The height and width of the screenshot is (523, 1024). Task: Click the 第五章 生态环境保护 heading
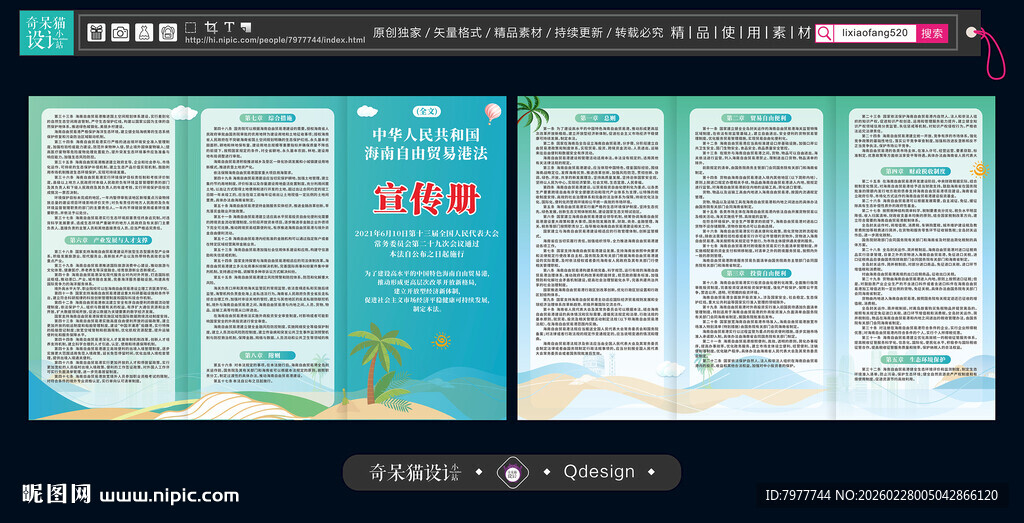point(914,360)
